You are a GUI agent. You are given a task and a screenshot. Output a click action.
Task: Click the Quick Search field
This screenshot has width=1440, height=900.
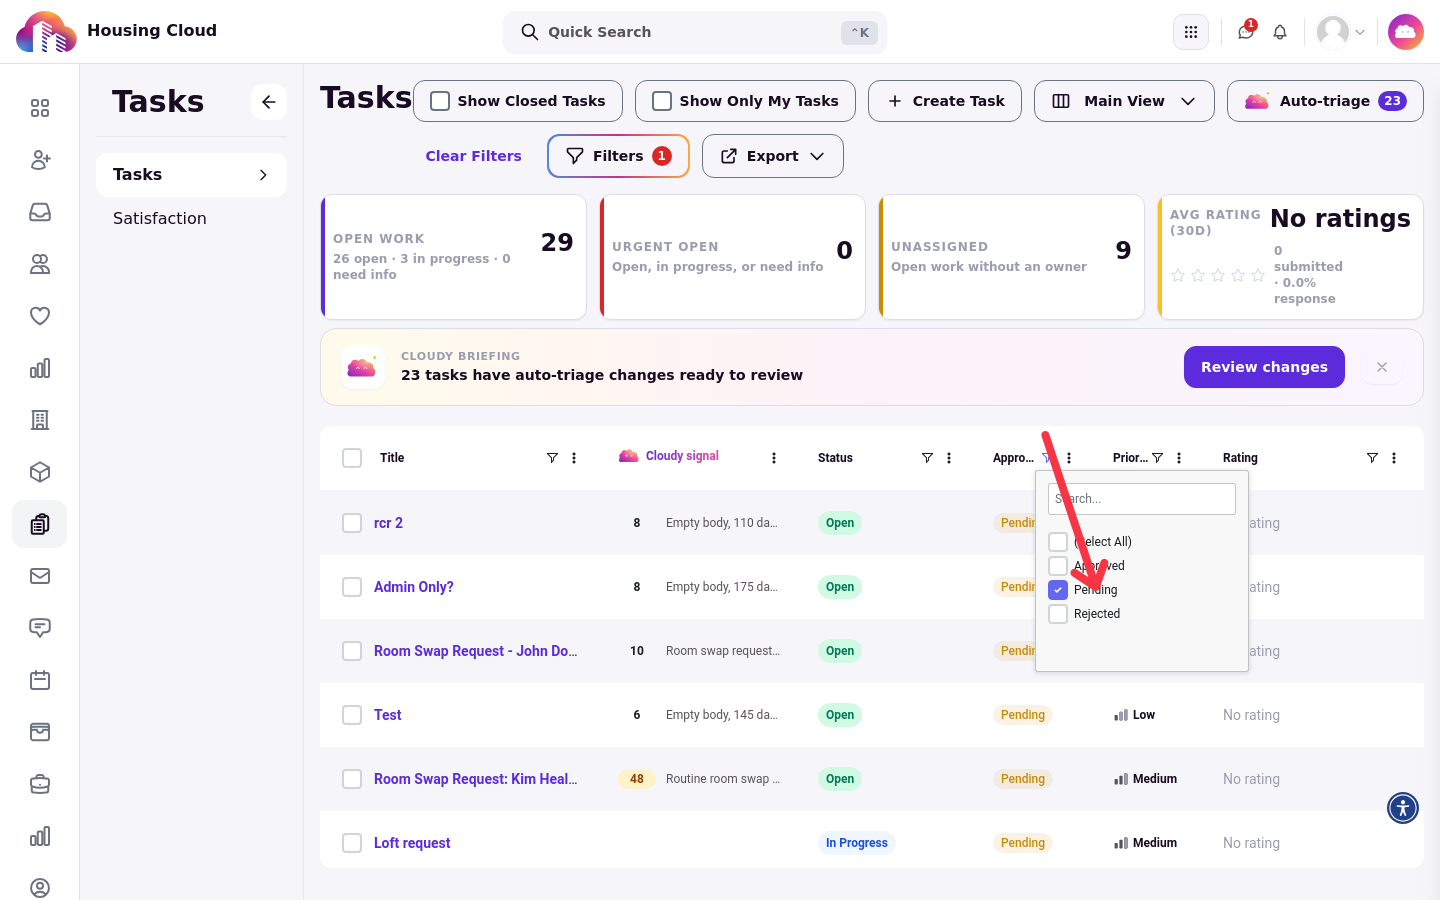[695, 32]
